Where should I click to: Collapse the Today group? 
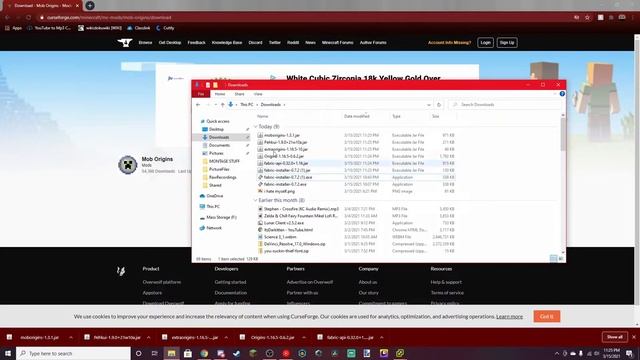(x=256, y=127)
